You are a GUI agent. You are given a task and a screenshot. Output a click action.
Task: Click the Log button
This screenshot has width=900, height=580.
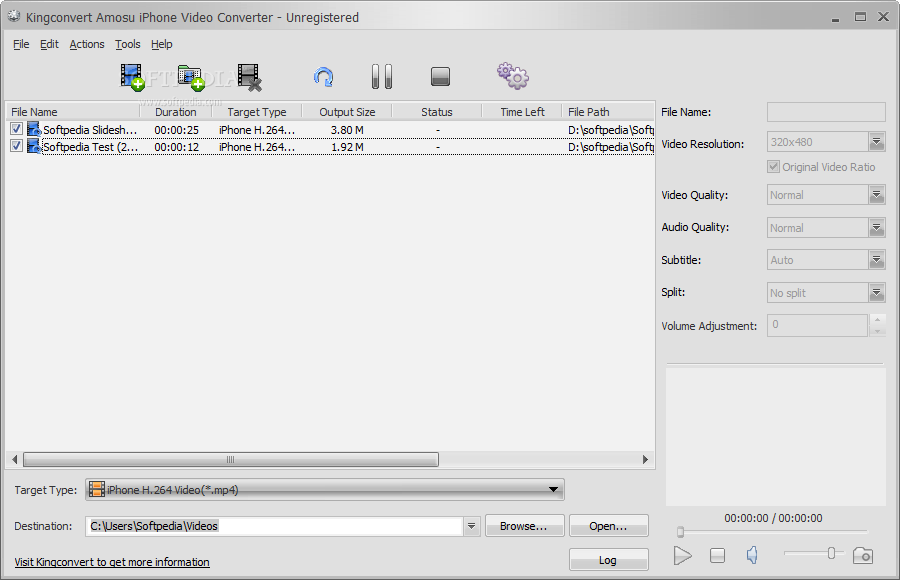click(x=608, y=560)
